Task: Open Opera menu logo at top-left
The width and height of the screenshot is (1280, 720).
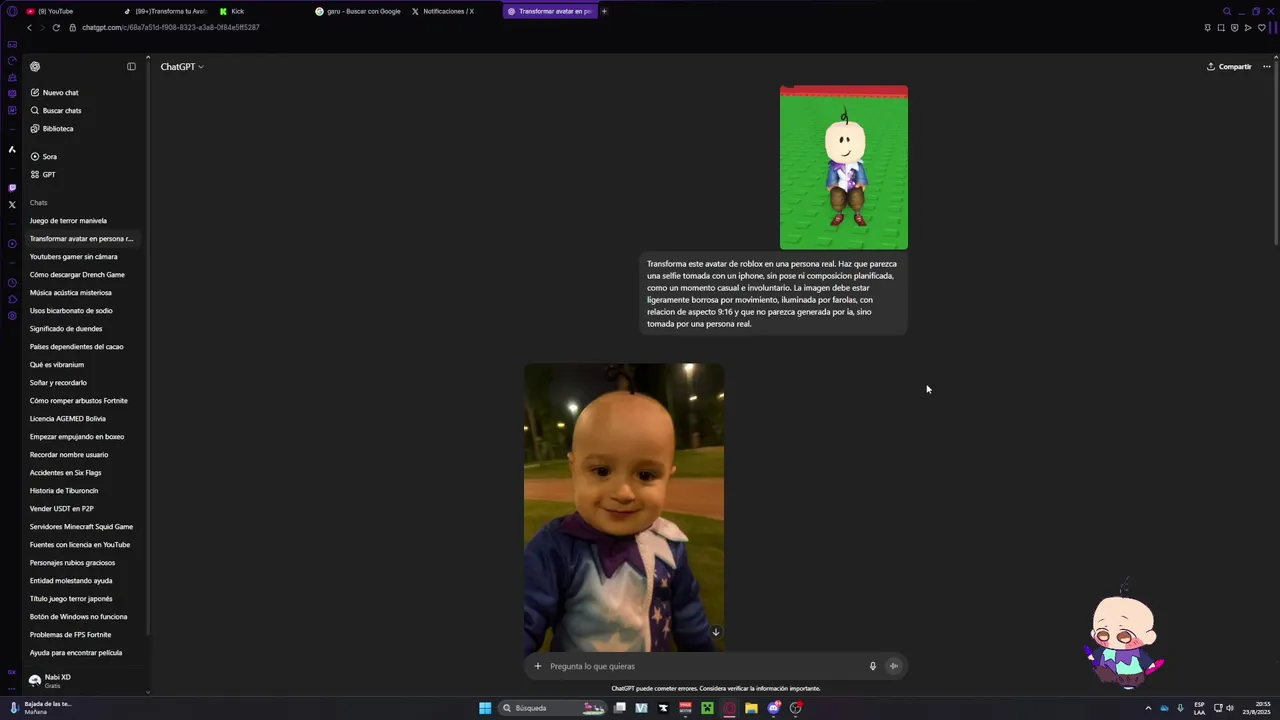Action: tap(12, 11)
